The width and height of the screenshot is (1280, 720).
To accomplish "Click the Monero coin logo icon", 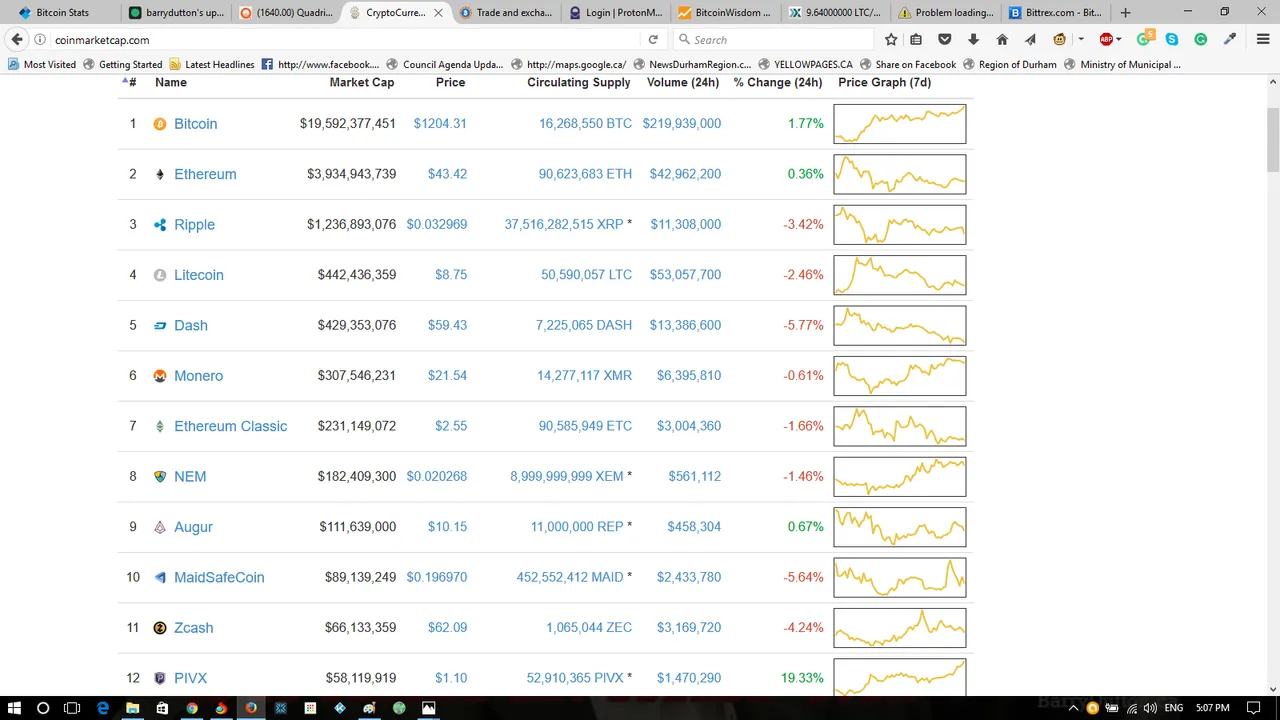I will tap(160, 376).
